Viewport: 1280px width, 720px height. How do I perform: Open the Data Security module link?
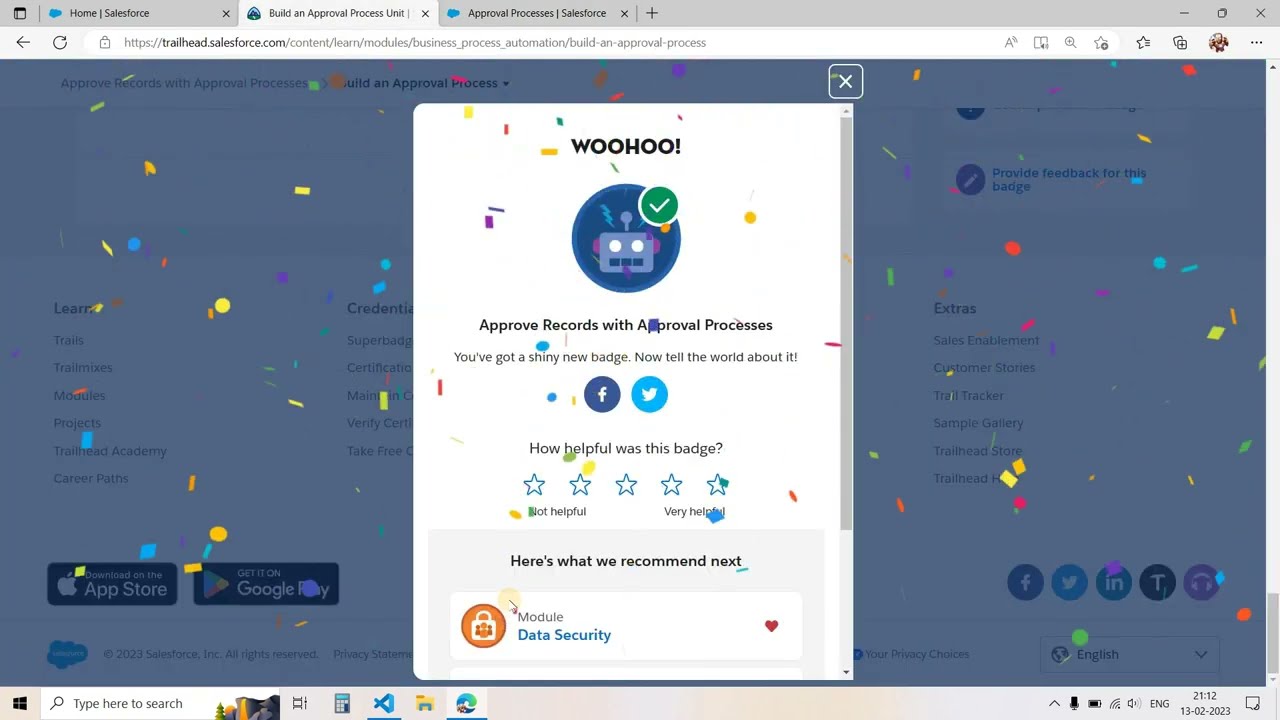coord(564,635)
